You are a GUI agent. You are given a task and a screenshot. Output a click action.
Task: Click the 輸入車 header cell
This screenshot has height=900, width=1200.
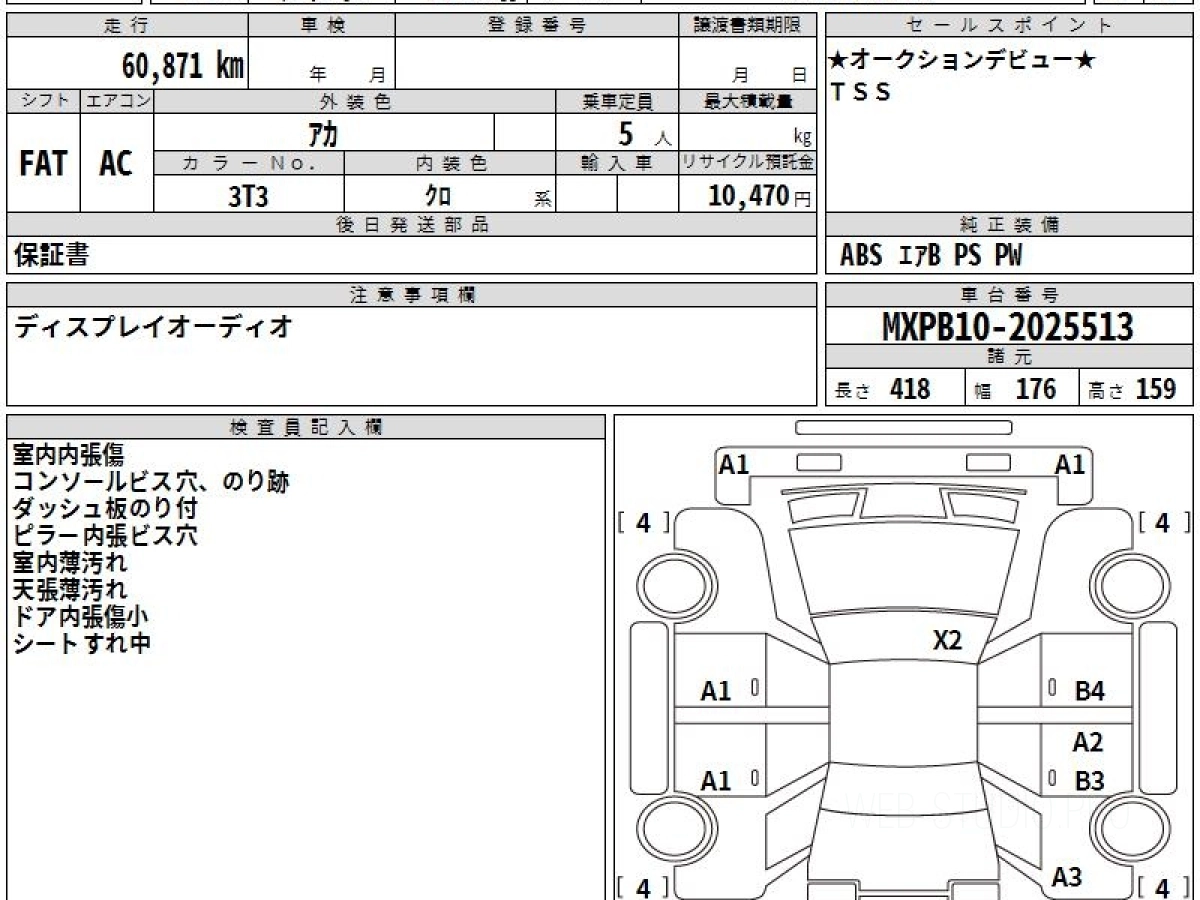pyautogui.click(x=617, y=163)
